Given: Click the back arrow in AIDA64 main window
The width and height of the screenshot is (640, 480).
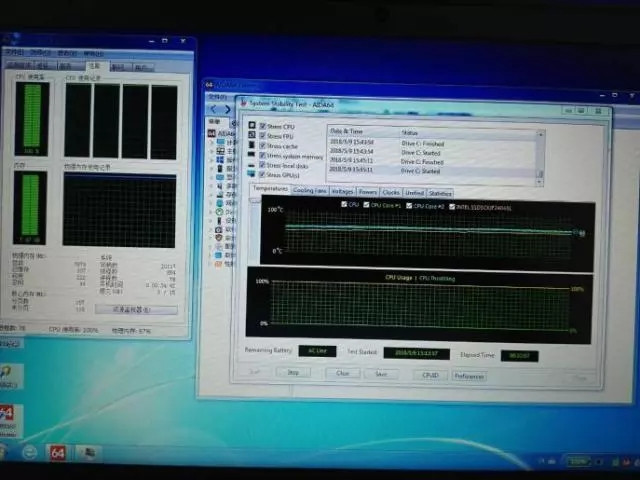Looking at the screenshot, I should point(213,109).
